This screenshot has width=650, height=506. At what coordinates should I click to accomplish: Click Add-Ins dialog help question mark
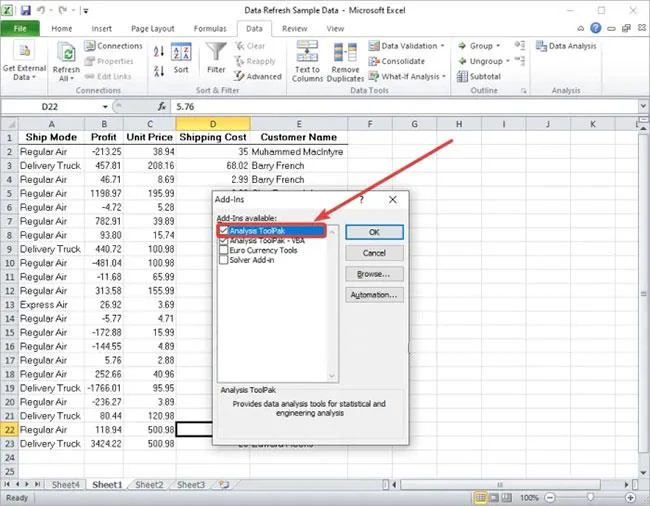pyautogui.click(x=361, y=200)
